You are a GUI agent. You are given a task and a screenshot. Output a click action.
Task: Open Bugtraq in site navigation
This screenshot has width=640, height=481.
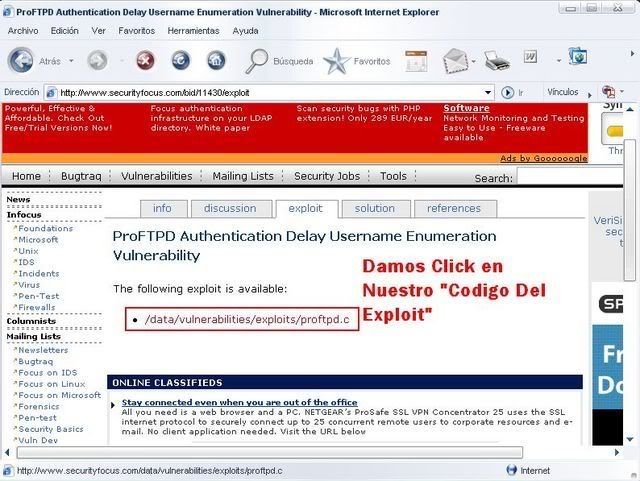(x=81, y=176)
